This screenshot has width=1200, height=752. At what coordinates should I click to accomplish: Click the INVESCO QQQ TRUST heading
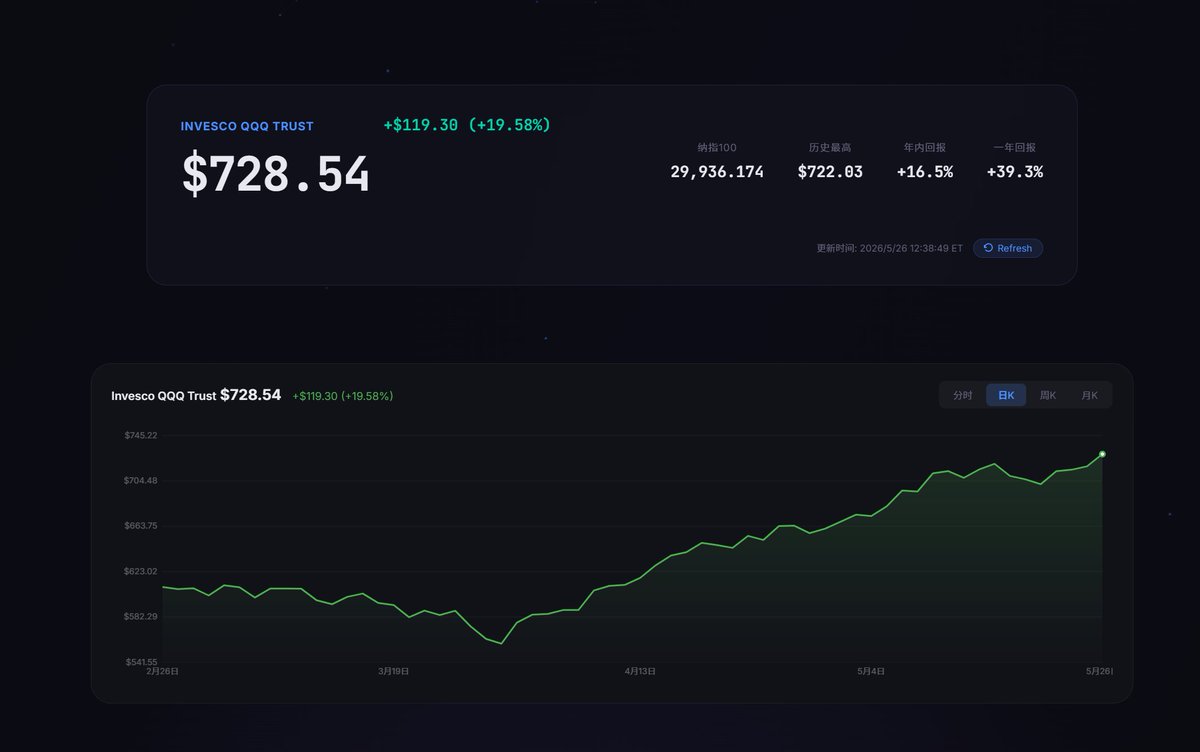tap(247, 127)
